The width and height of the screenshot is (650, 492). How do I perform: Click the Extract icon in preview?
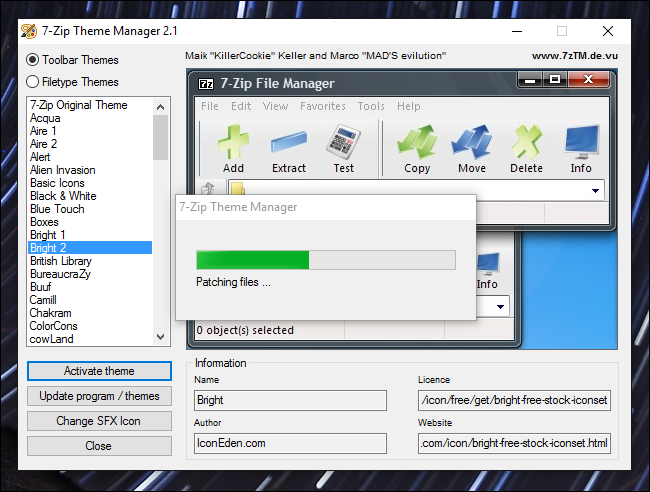(x=289, y=142)
